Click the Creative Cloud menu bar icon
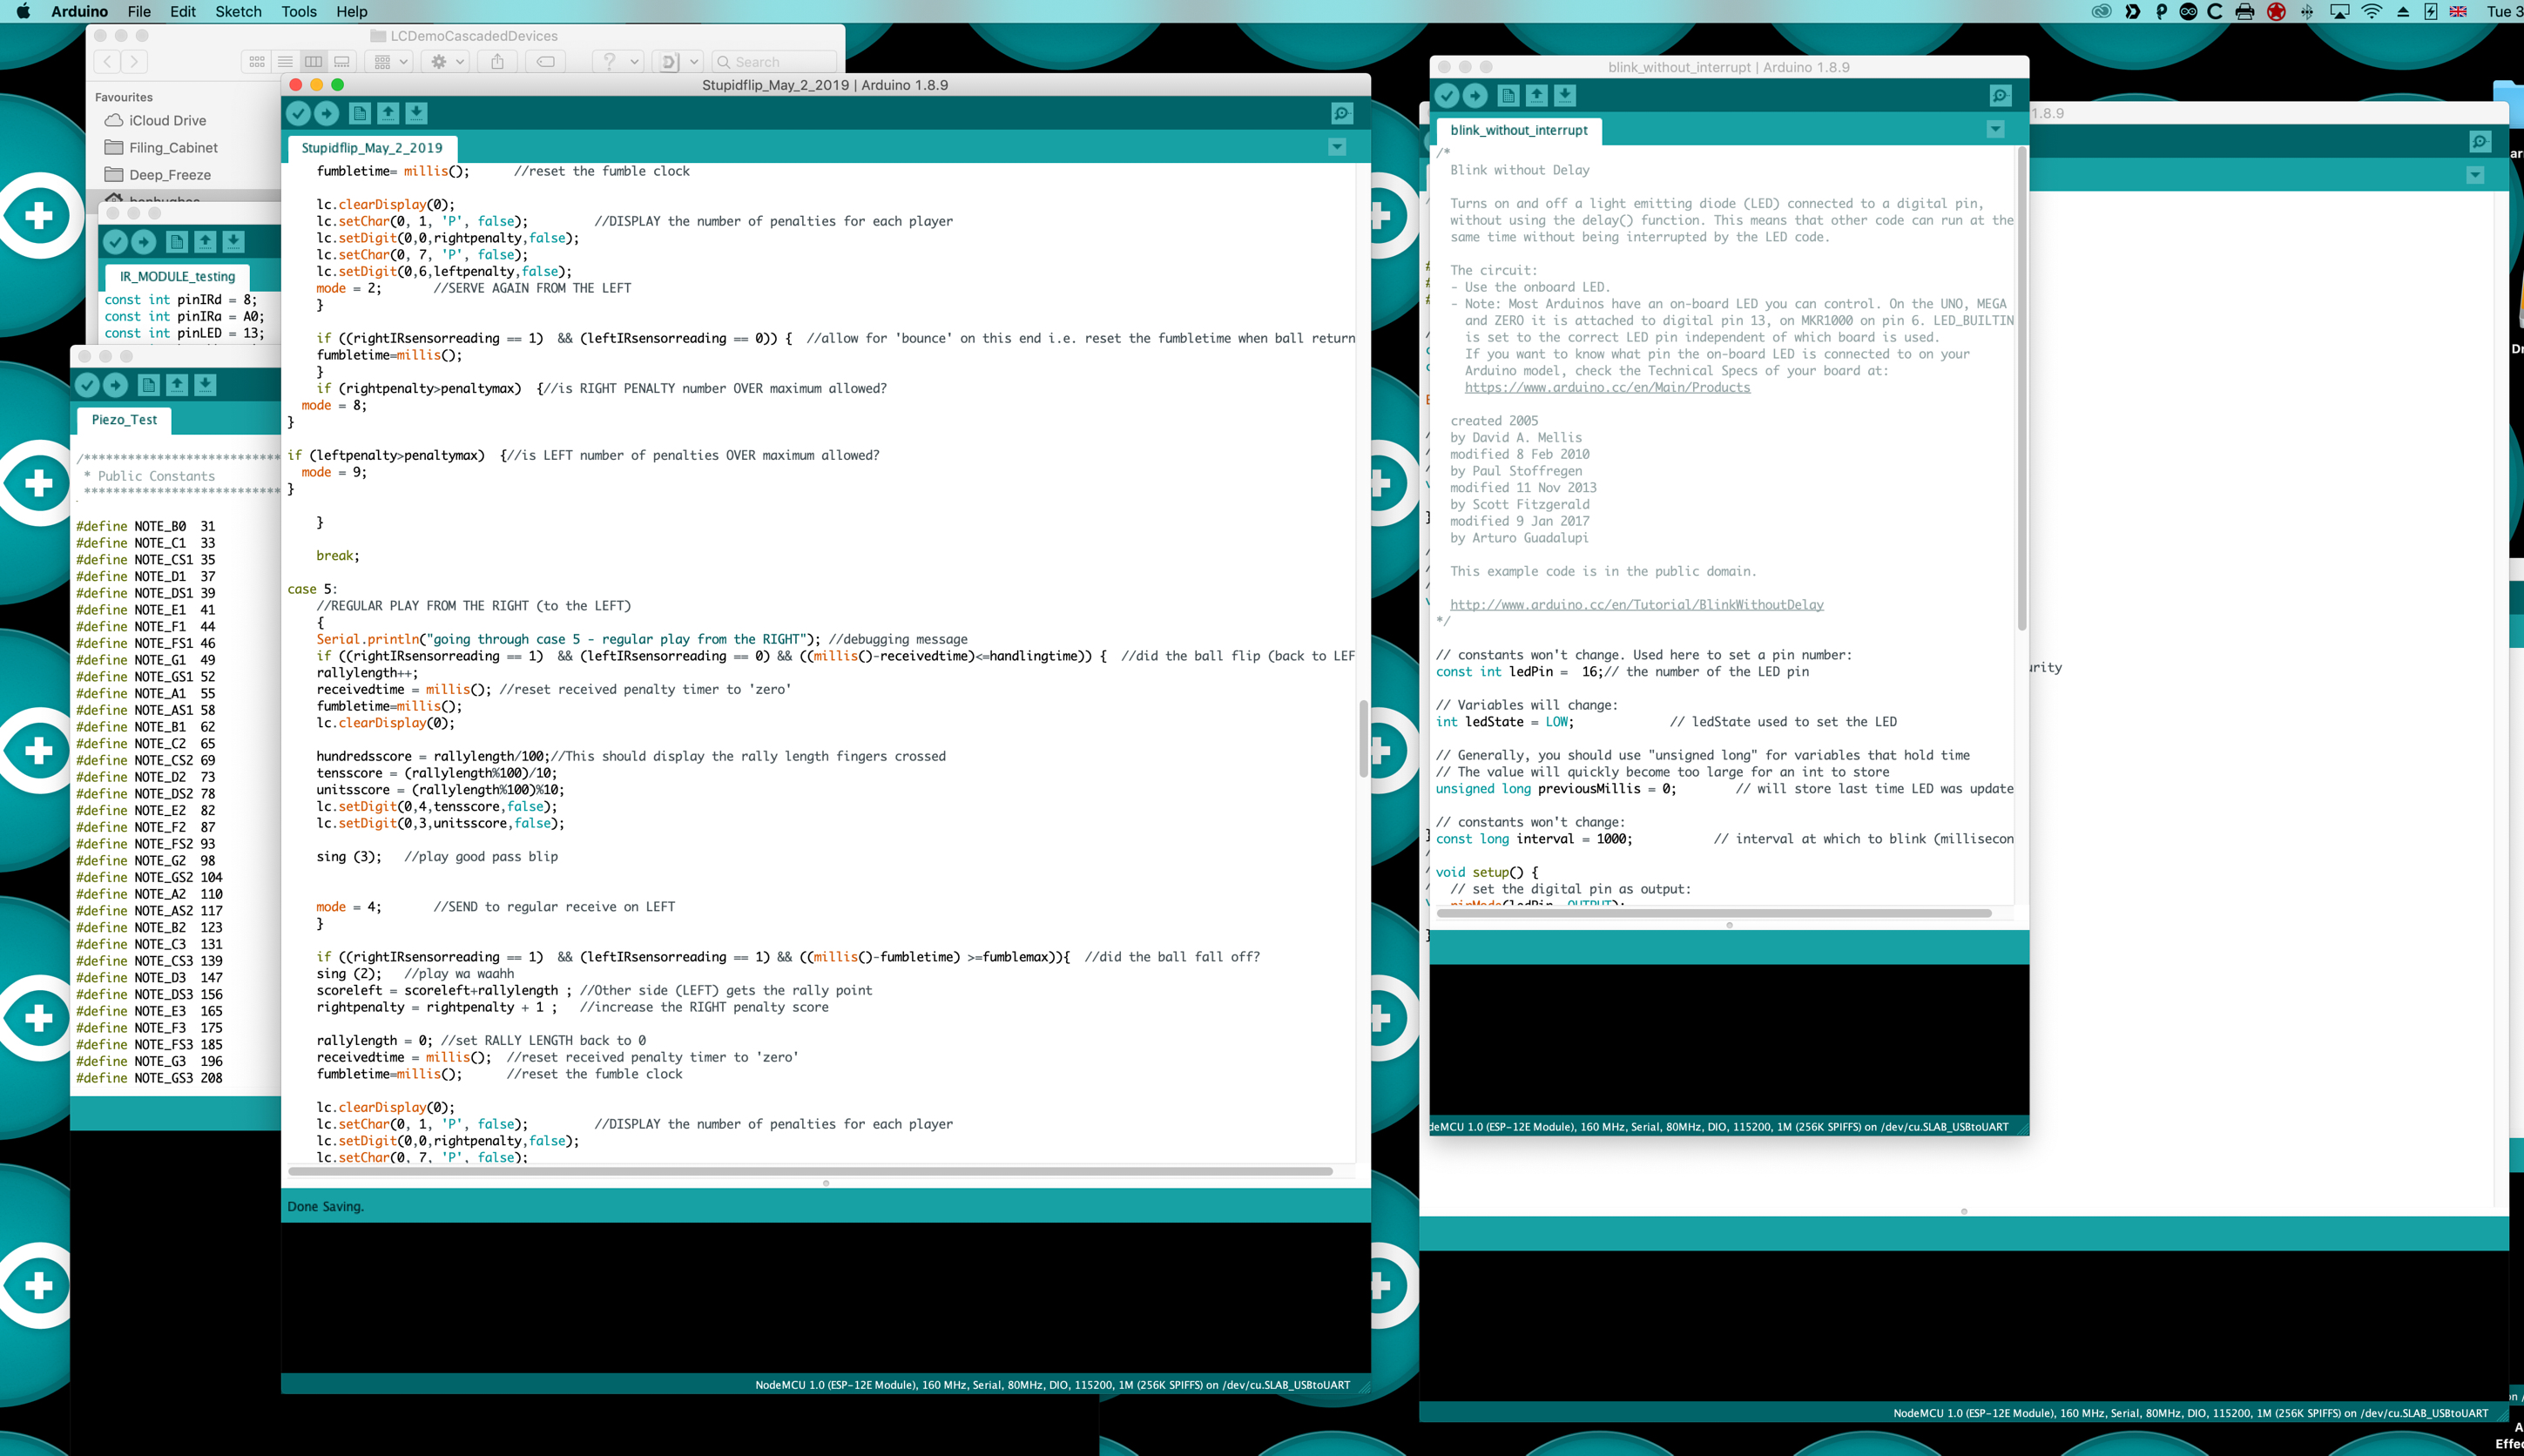This screenshot has width=2524, height=1456. 2101,11
